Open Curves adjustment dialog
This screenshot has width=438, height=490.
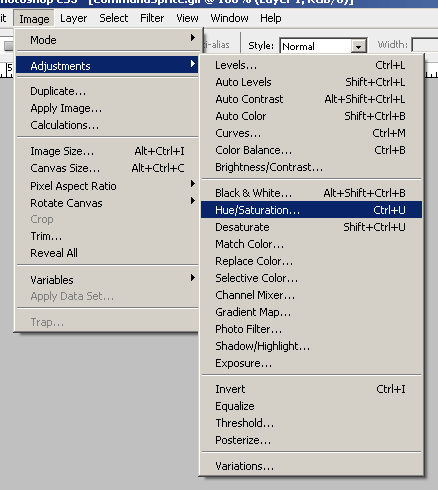click(x=311, y=133)
